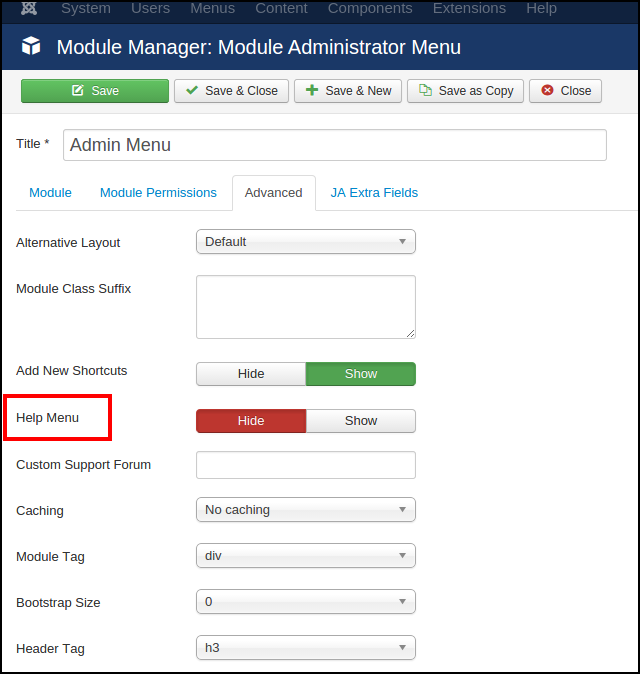Open the Extensions menu
Screen dimensions: 640x674
pos(470,8)
